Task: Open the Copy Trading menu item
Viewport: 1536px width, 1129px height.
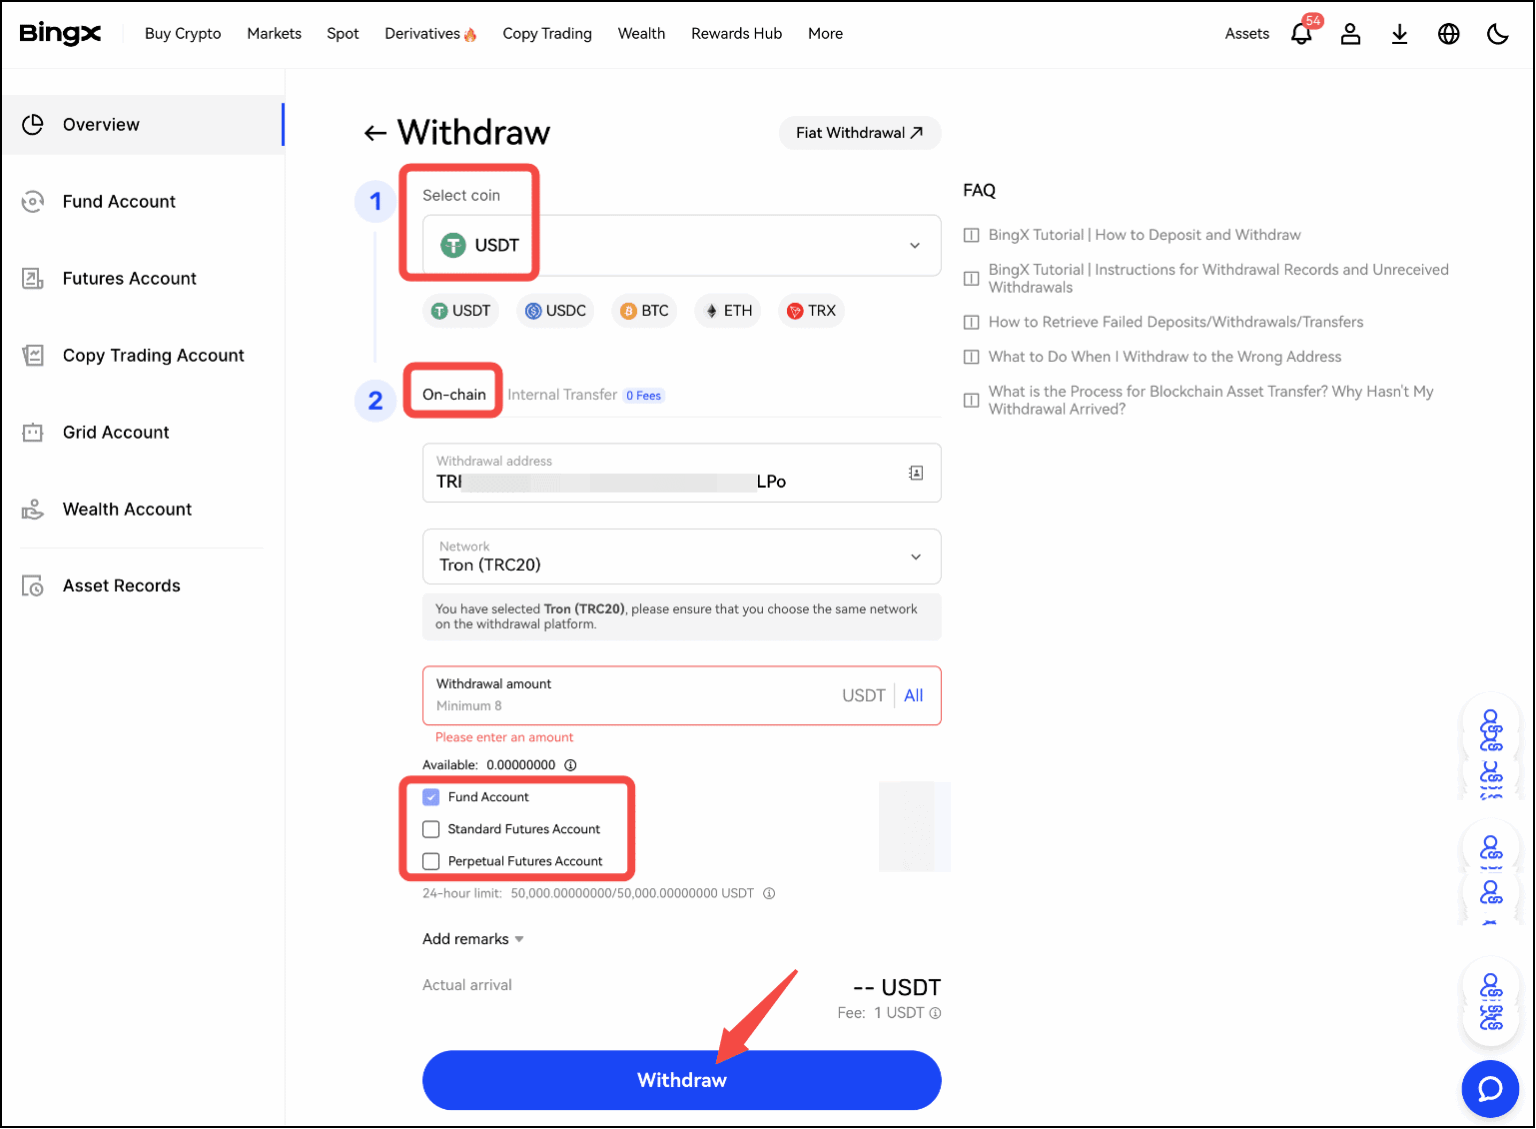Action: coord(547,33)
